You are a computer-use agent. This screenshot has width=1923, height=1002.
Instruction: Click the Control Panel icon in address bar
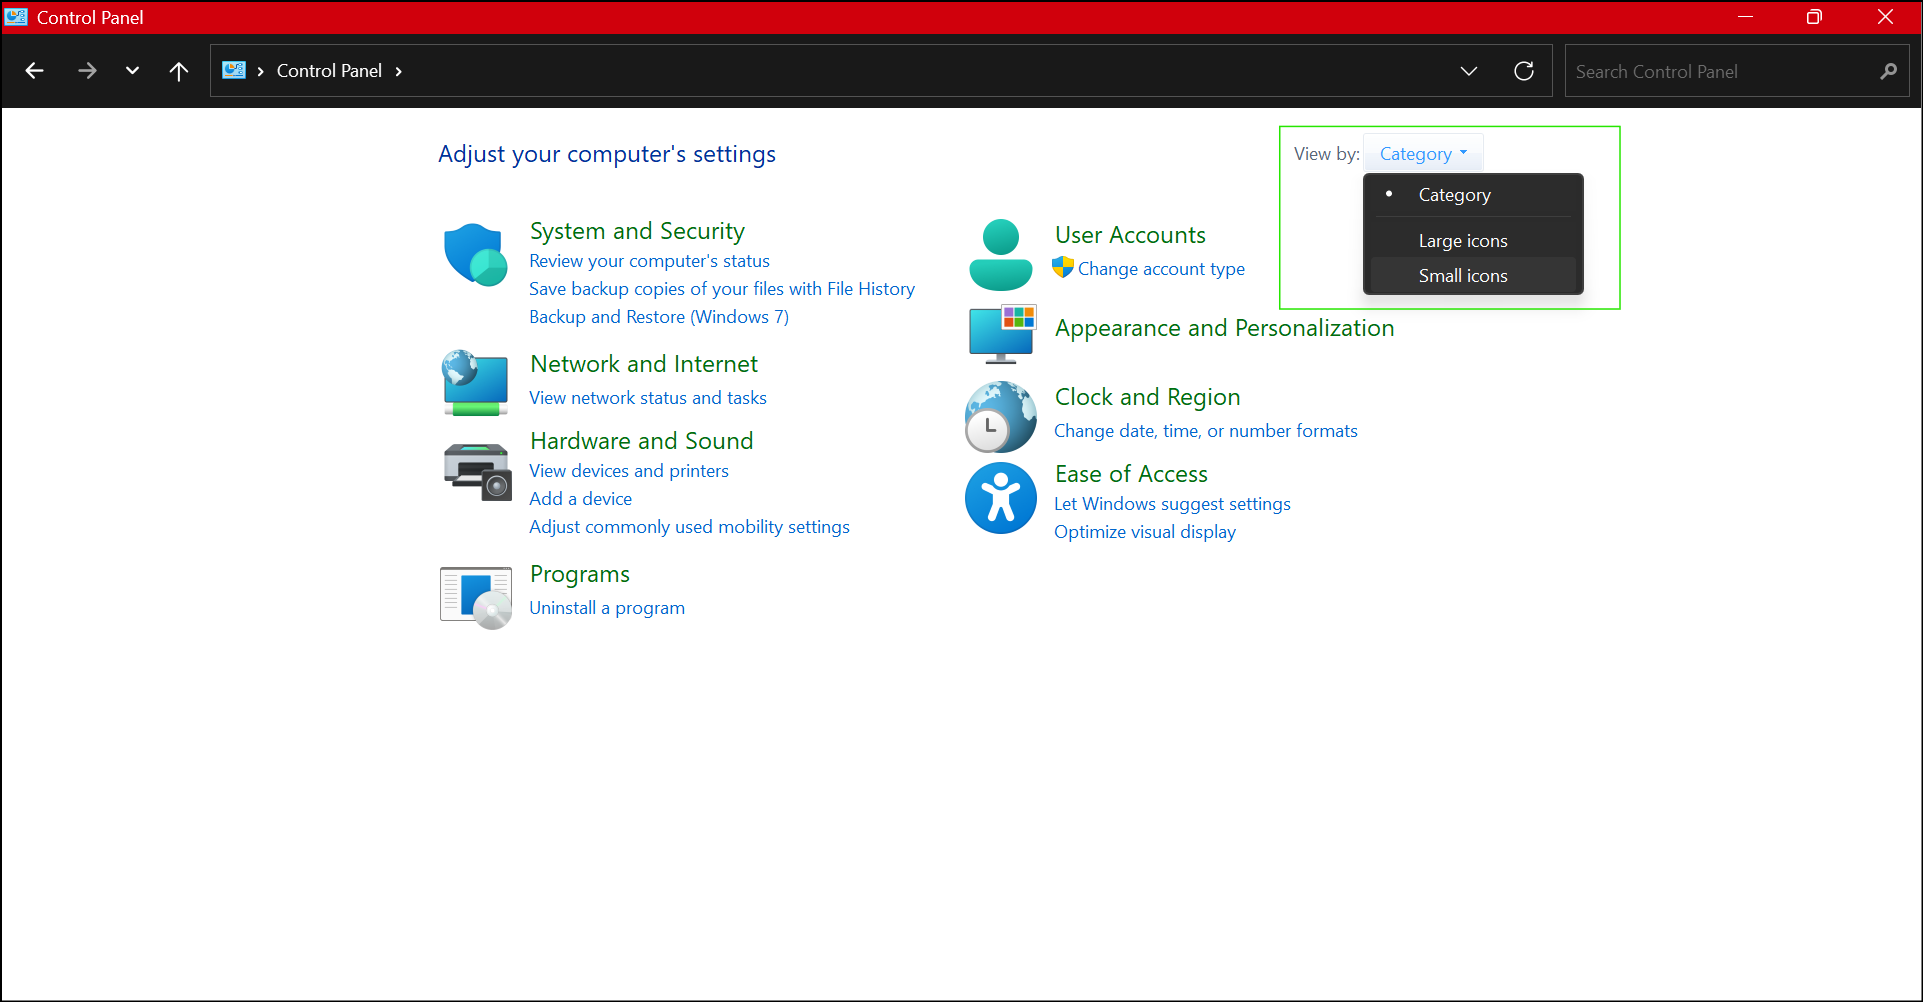point(234,70)
